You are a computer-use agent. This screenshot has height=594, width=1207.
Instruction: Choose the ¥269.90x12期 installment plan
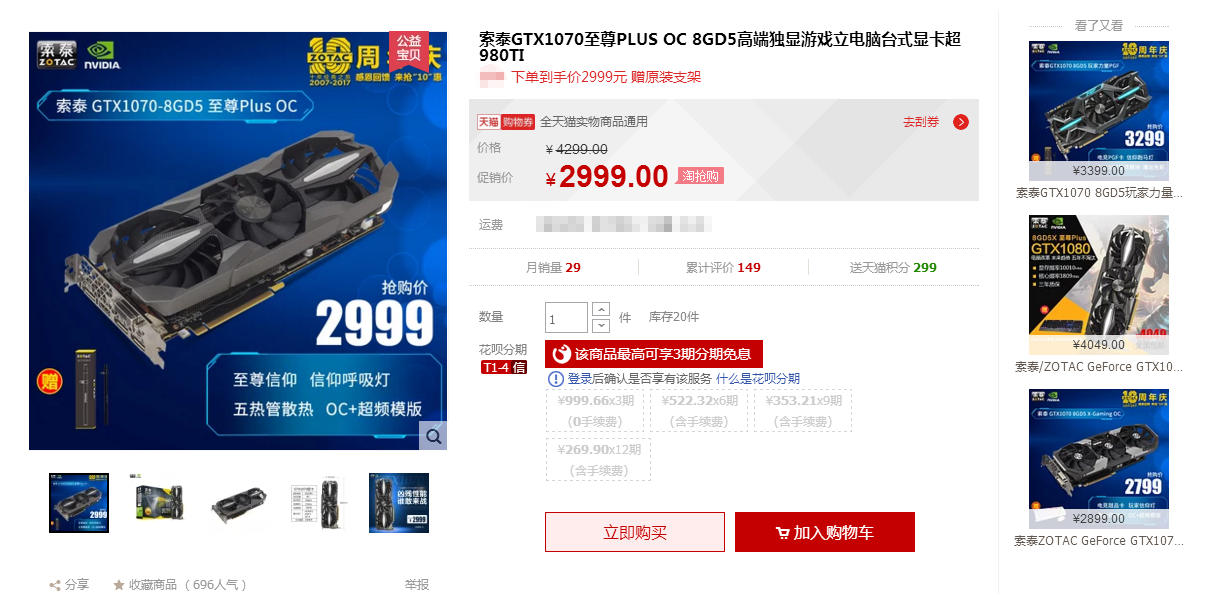(597, 460)
